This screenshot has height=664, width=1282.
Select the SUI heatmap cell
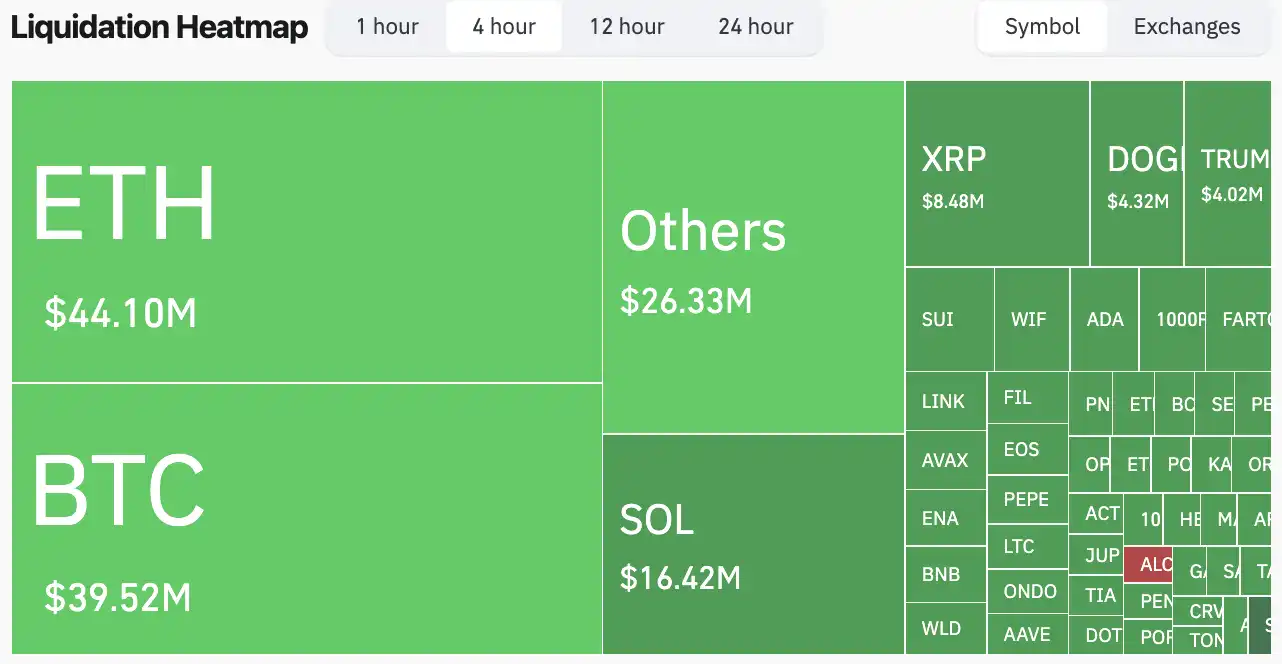pyautogui.click(x=949, y=319)
